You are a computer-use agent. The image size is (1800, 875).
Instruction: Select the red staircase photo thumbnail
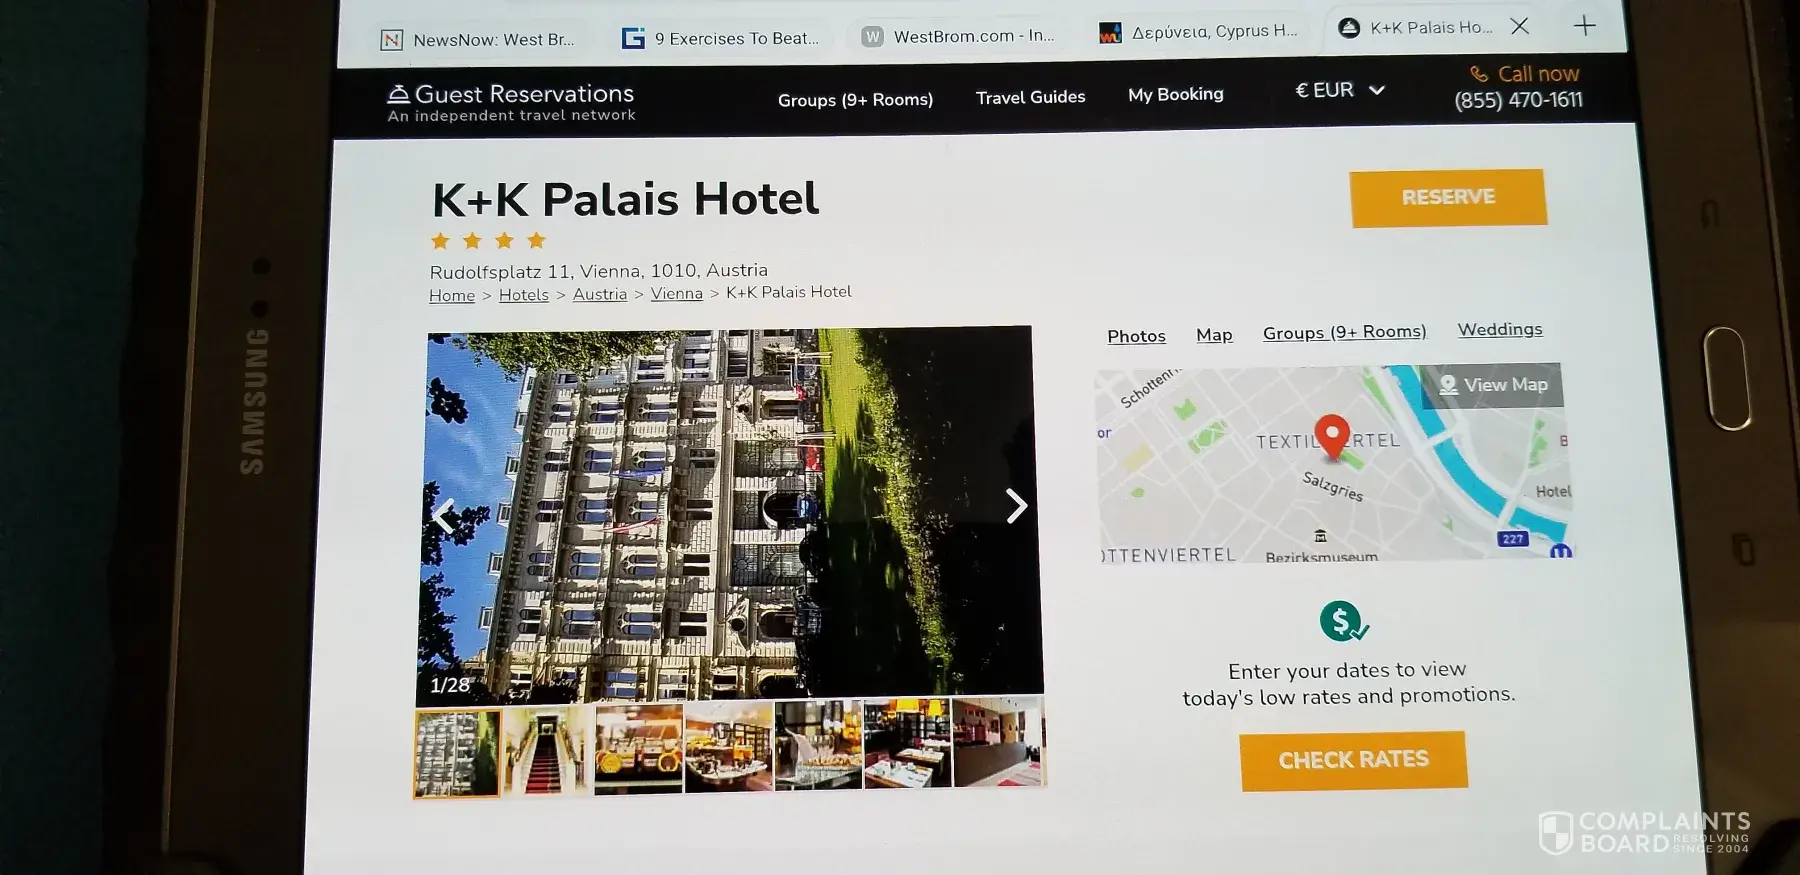coord(546,751)
